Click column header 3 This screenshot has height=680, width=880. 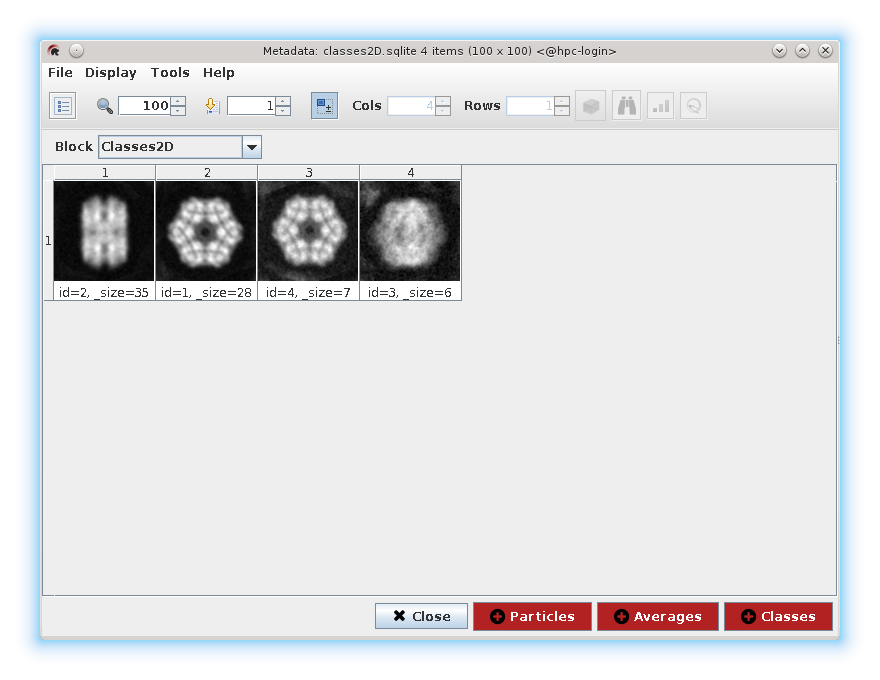tap(309, 172)
